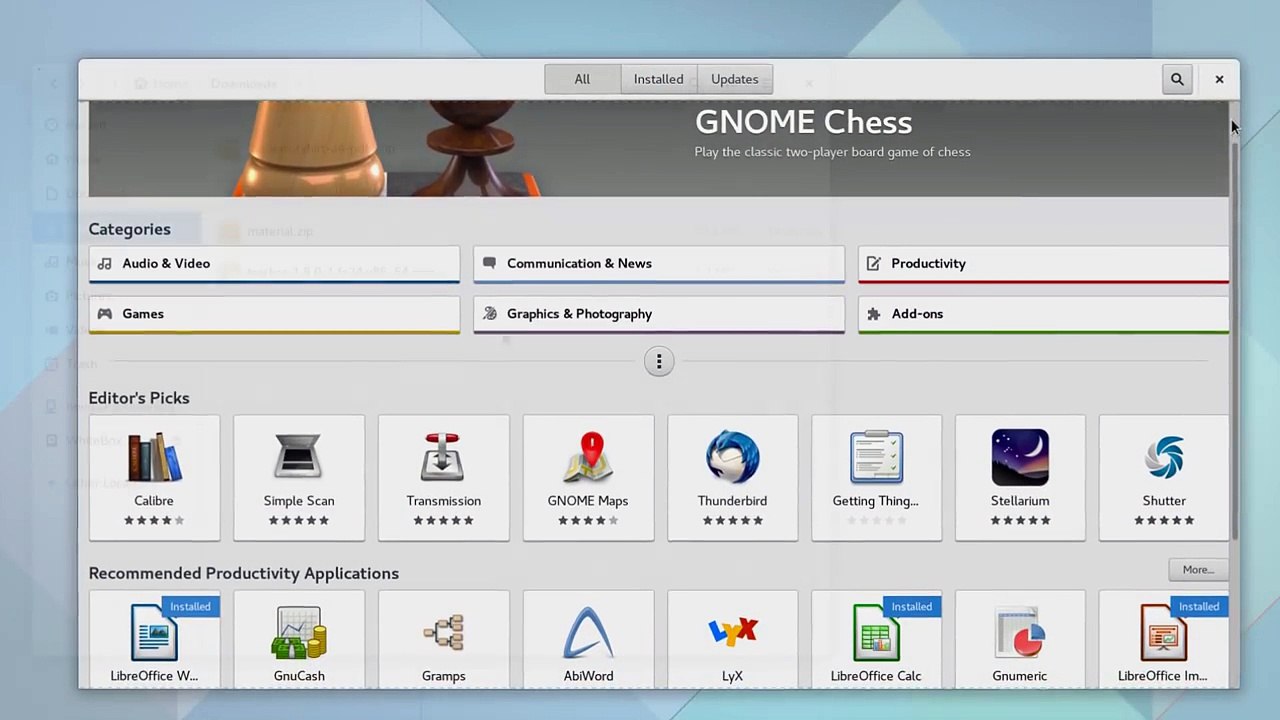1280x720 pixels.
Task: Select the LyX app icon
Action: pyautogui.click(x=732, y=633)
